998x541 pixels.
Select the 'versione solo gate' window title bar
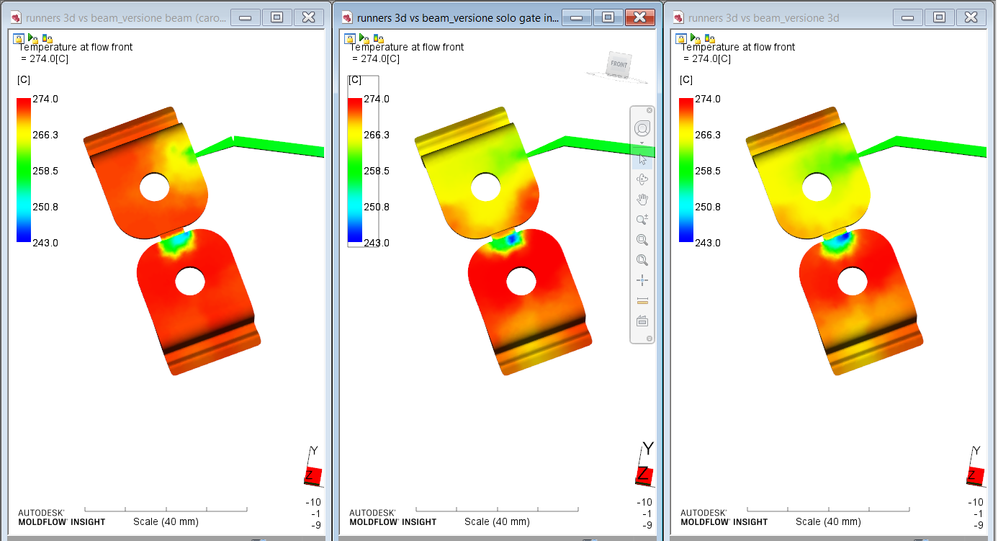(x=458, y=18)
